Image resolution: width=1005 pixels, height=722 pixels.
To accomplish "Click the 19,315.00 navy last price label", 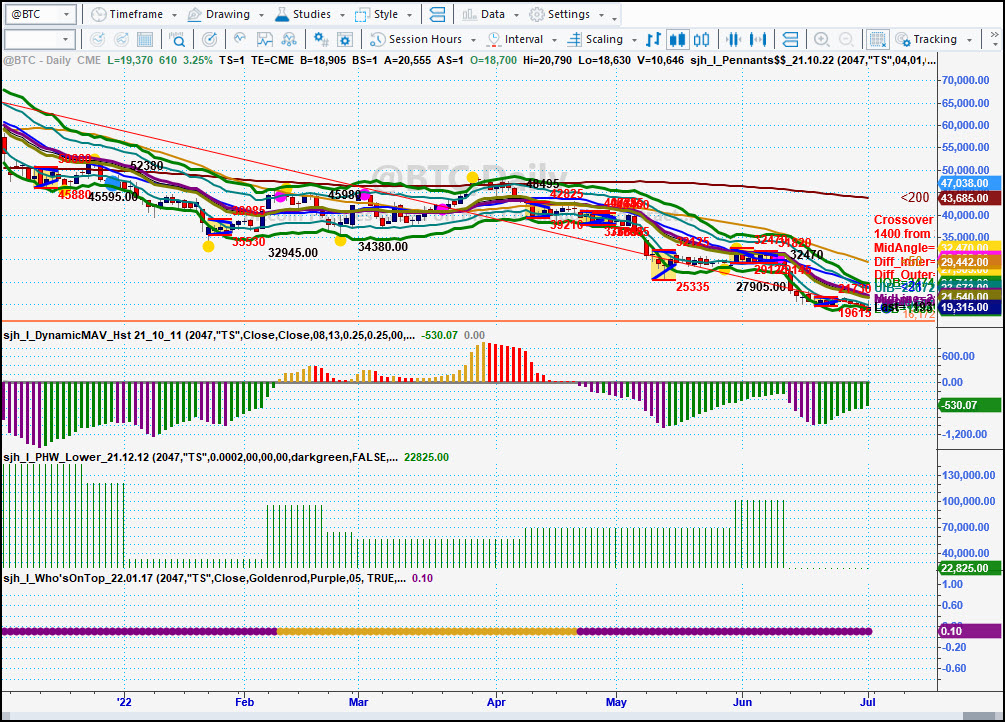I will (969, 308).
